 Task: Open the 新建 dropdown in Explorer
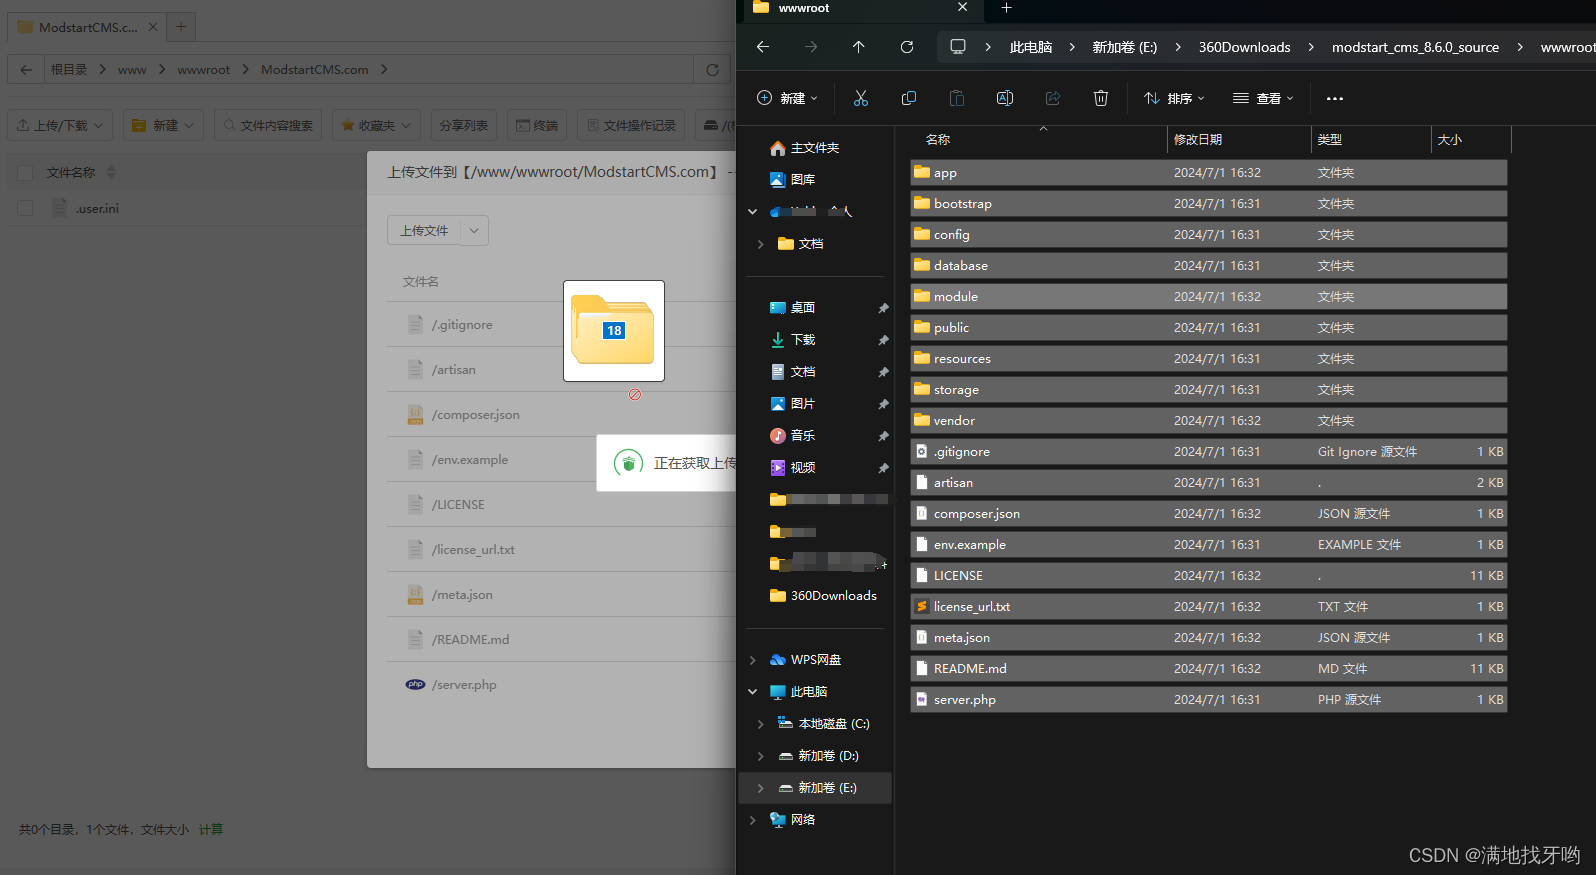tap(787, 98)
